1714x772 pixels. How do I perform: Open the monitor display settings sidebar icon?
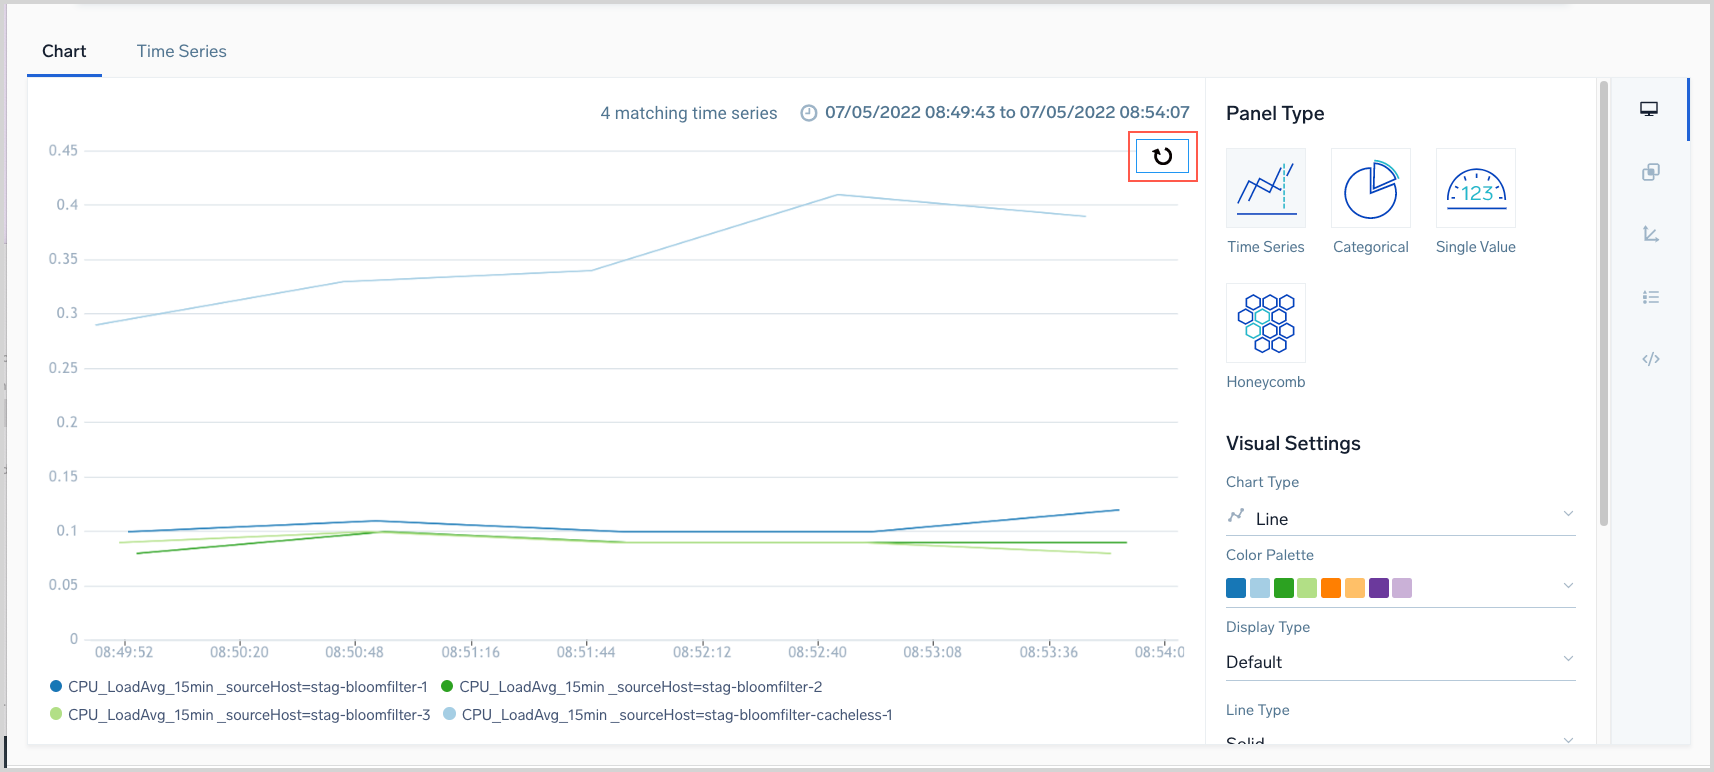tap(1649, 109)
